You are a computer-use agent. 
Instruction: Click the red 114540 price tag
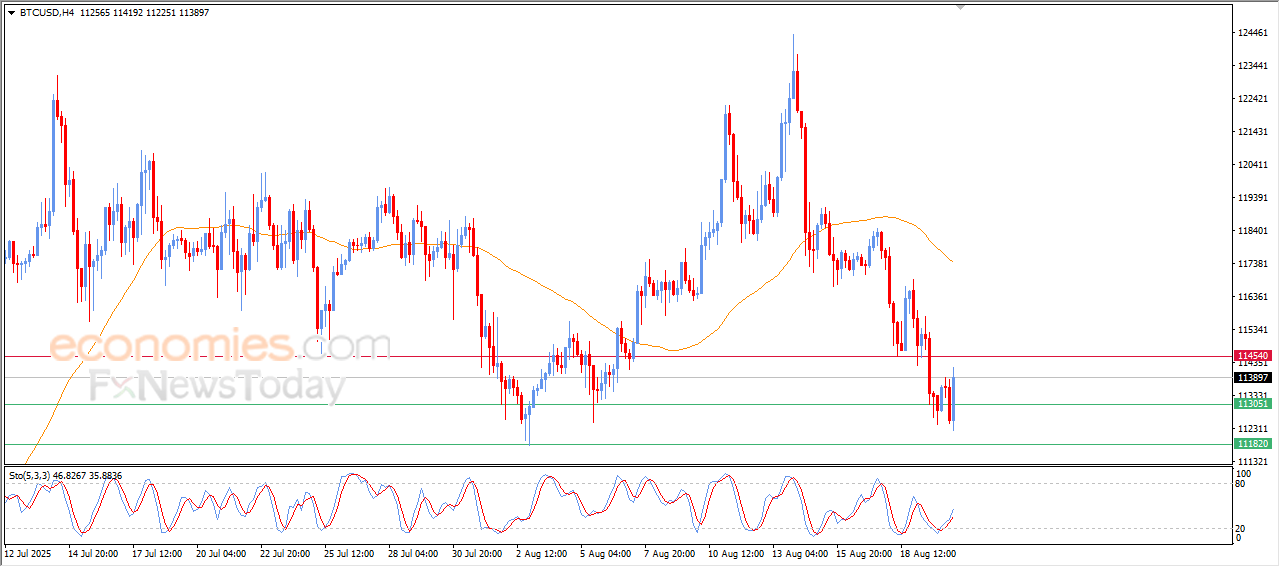(1253, 356)
